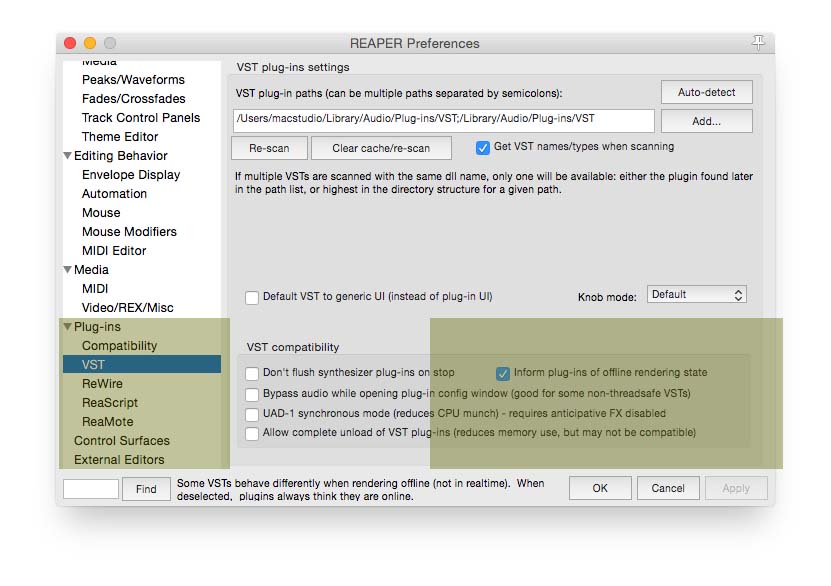Select the Editing Behavior category
831x586 pixels.
(x=121, y=156)
